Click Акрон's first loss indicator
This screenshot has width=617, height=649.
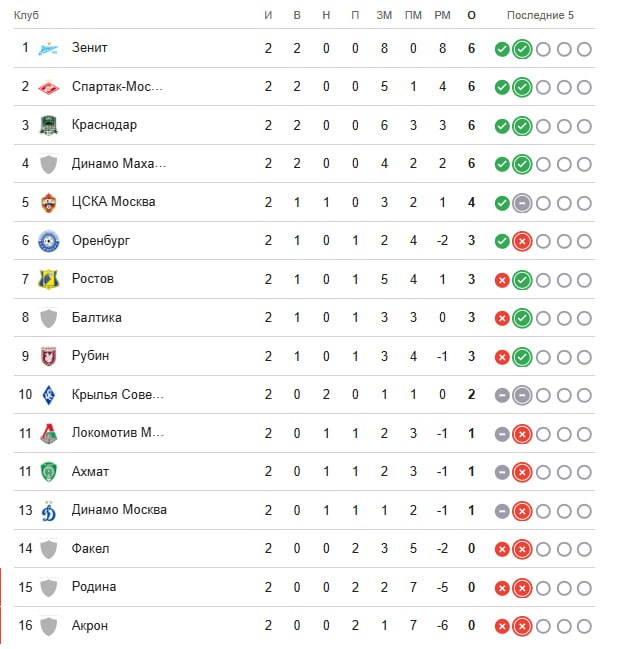coord(502,626)
